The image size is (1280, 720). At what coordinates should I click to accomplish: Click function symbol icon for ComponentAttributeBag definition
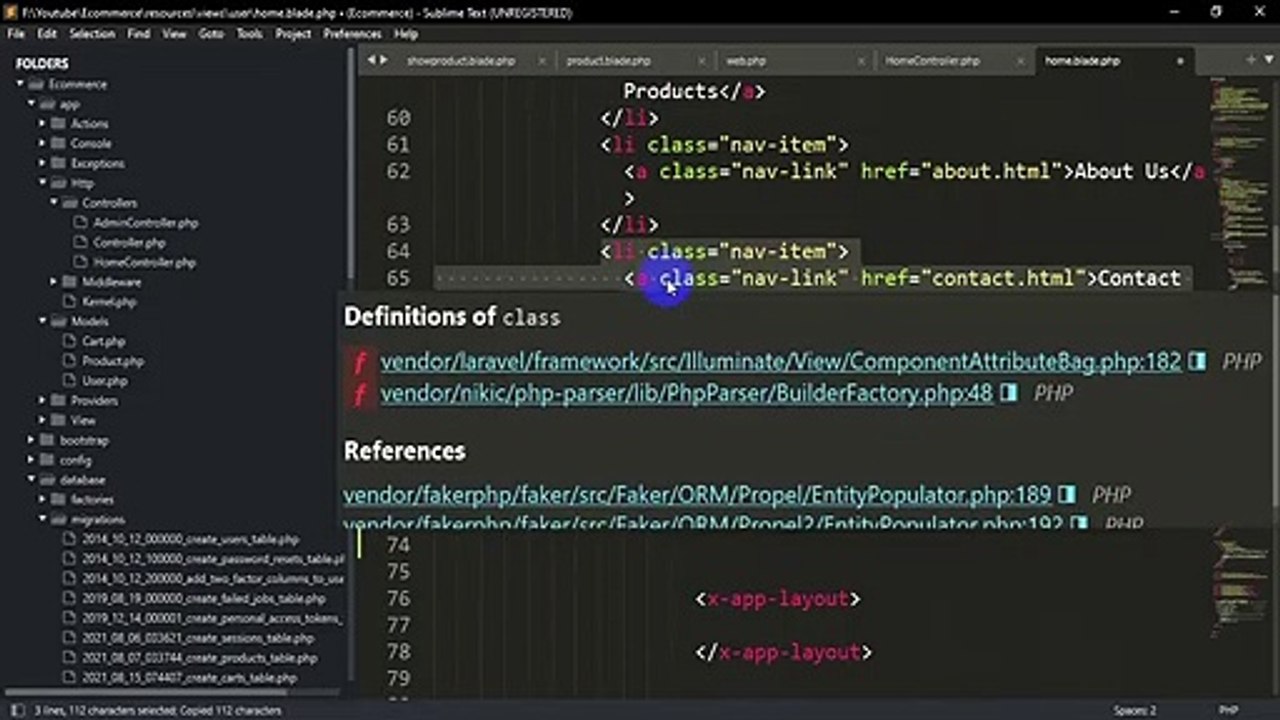click(x=360, y=362)
